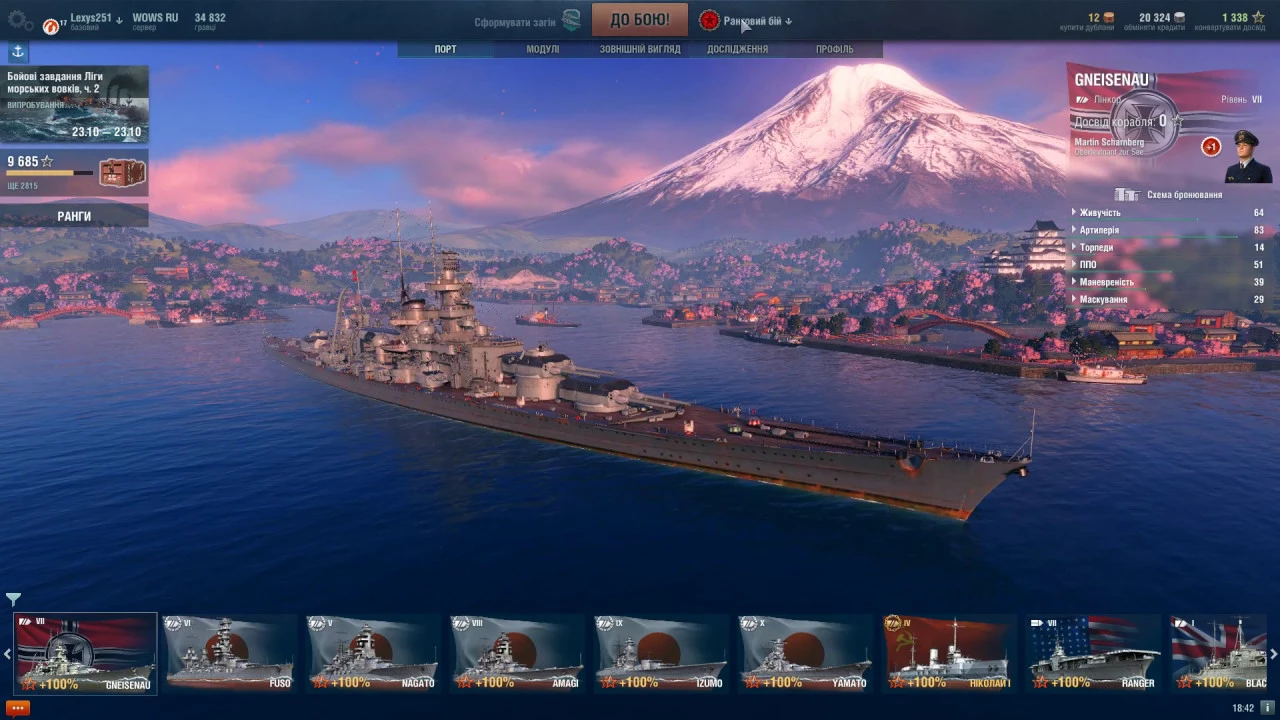Open the ship filter funnel icon
This screenshot has height=720, width=1280.
pos(13,599)
